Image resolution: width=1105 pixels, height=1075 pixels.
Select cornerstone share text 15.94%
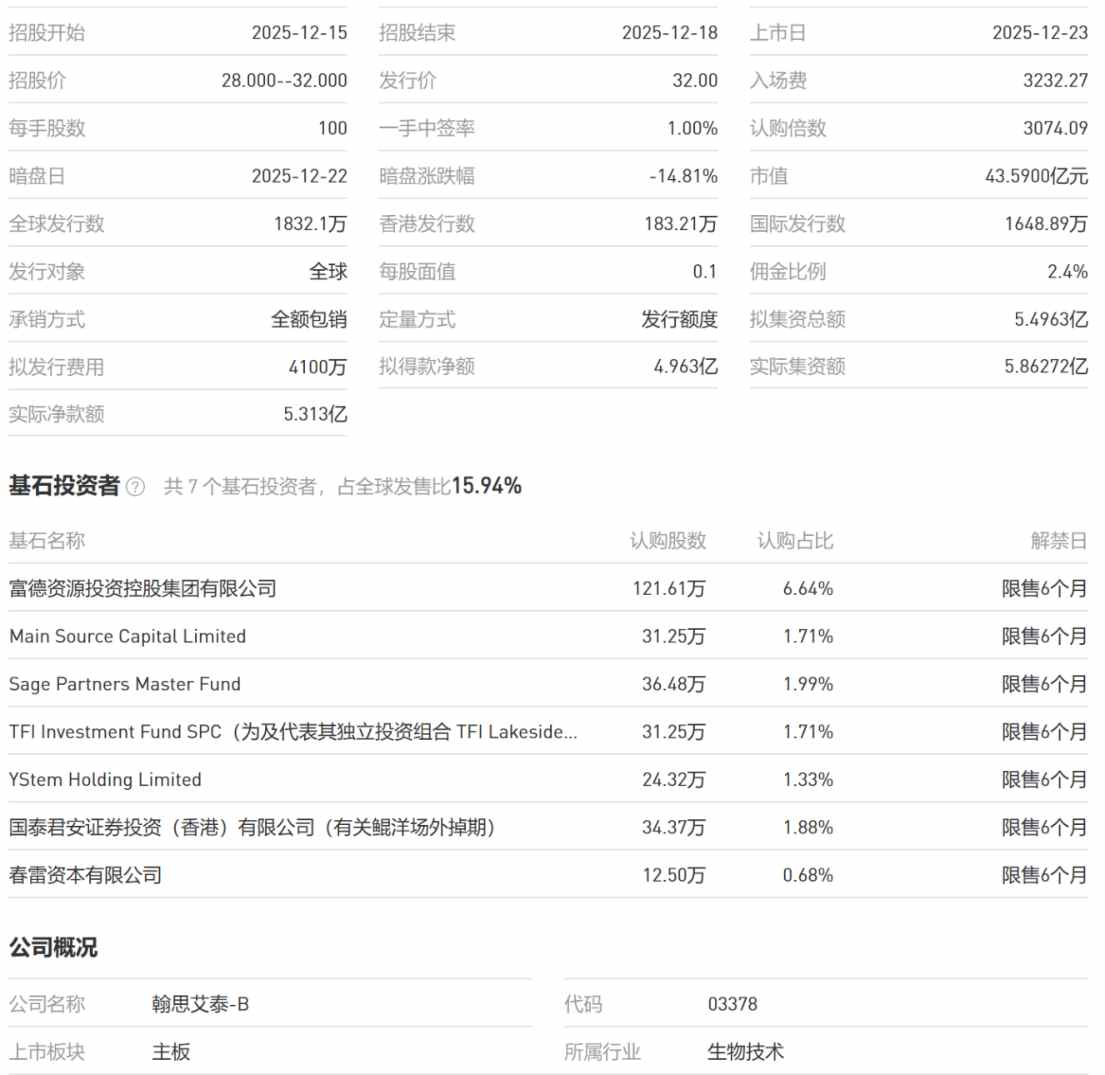pos(486,486)
